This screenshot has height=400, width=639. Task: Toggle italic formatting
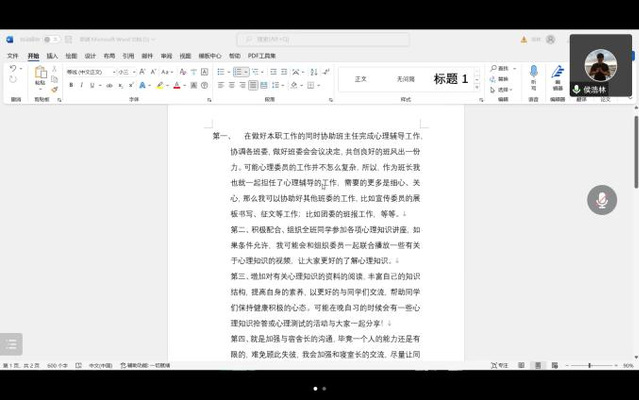[81, 86]
